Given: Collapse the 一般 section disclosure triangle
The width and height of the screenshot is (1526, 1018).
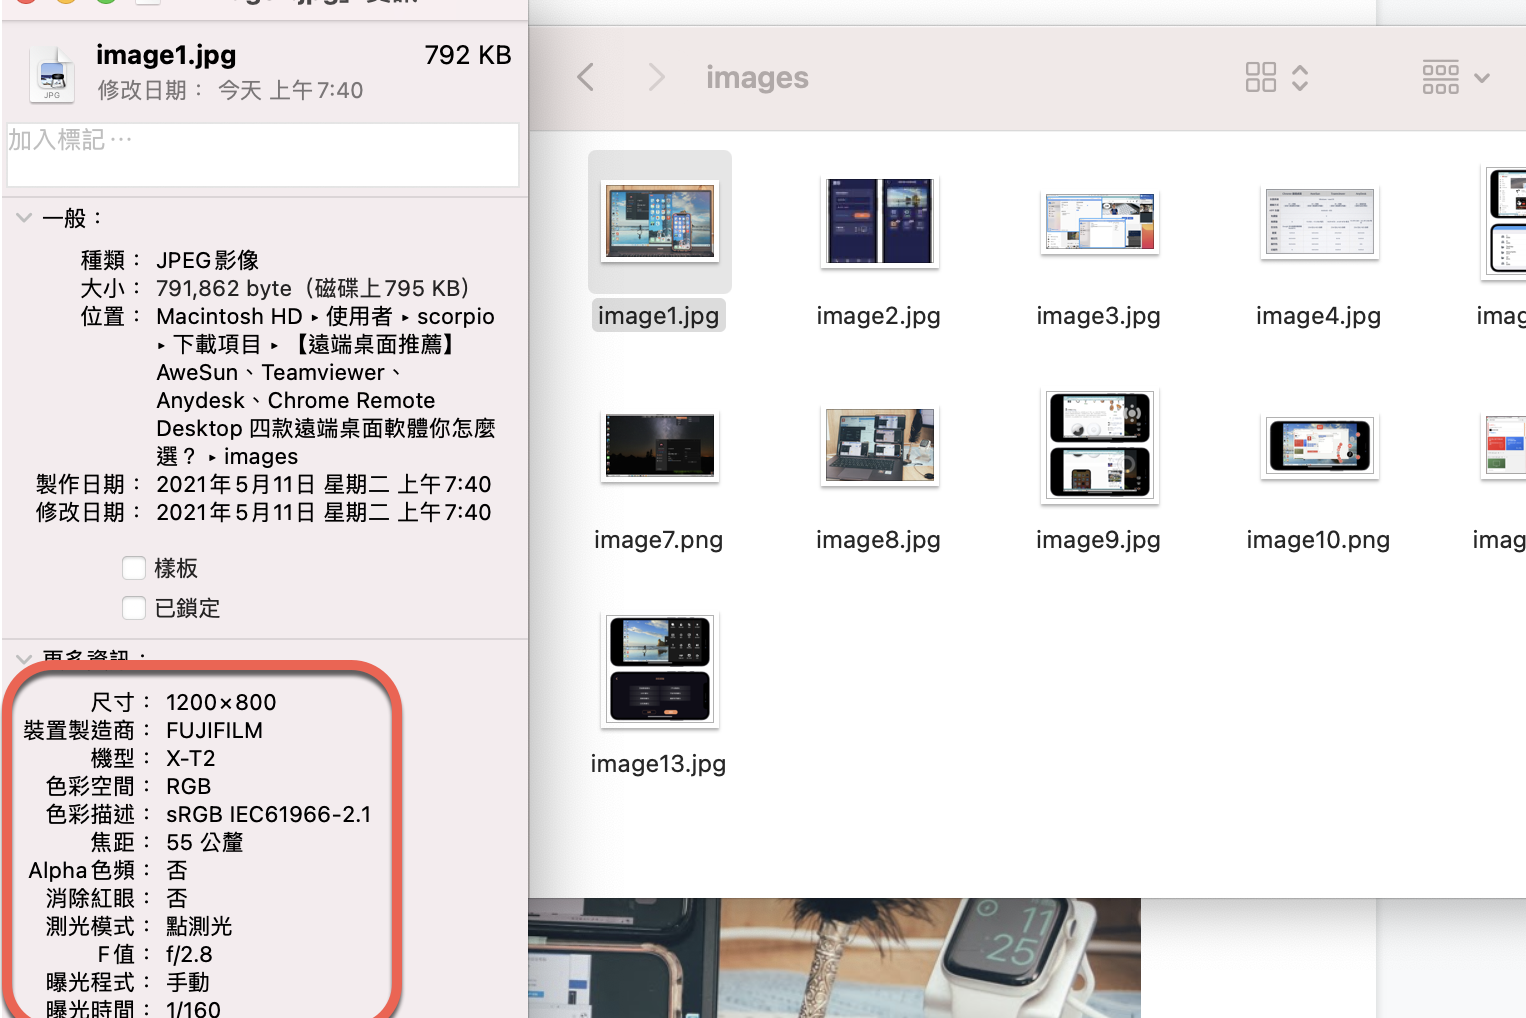Looking at the screenshot, I should (x=23, y=217).
